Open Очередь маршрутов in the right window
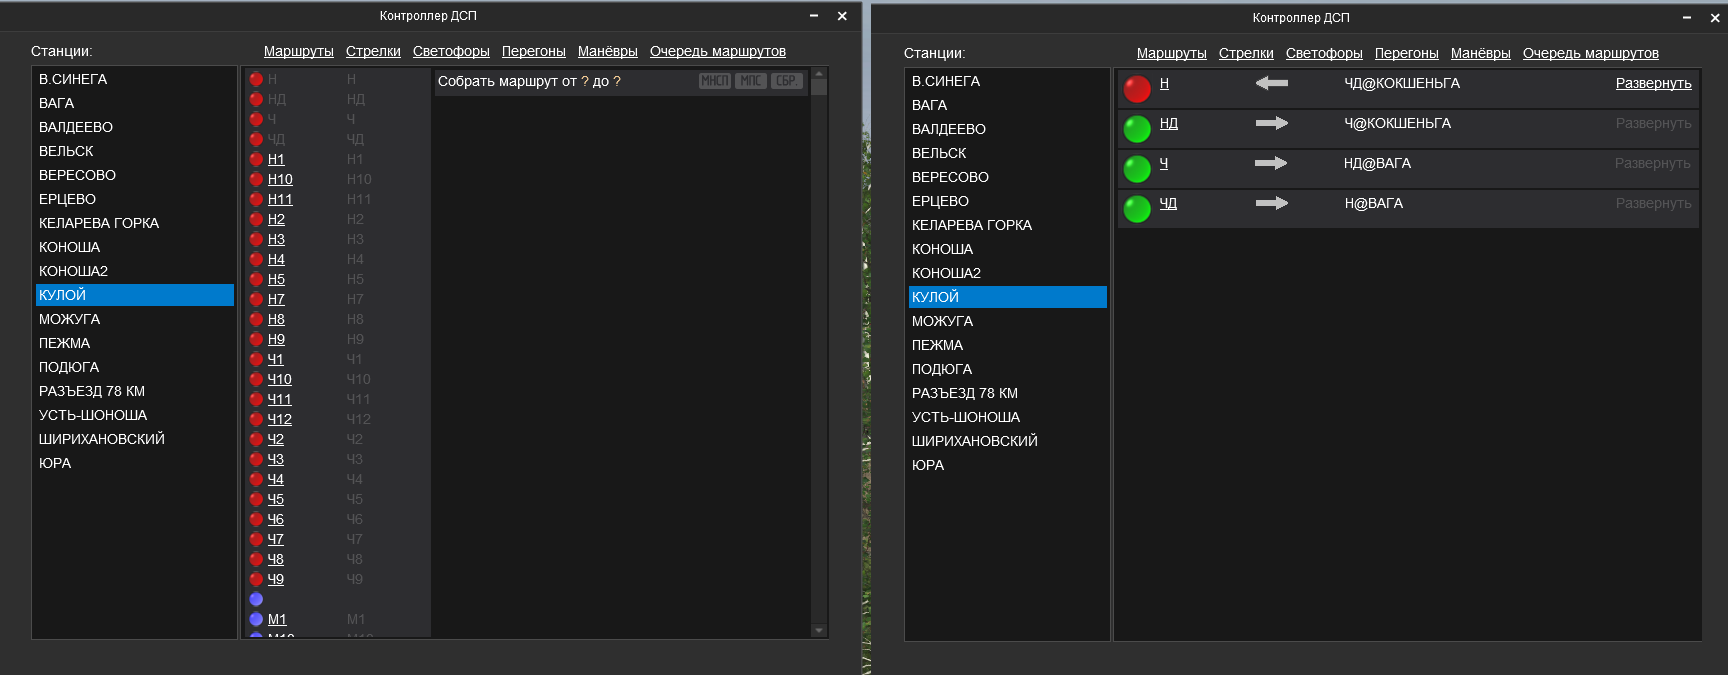1728x675 pixels. (x=1590, y=53)
